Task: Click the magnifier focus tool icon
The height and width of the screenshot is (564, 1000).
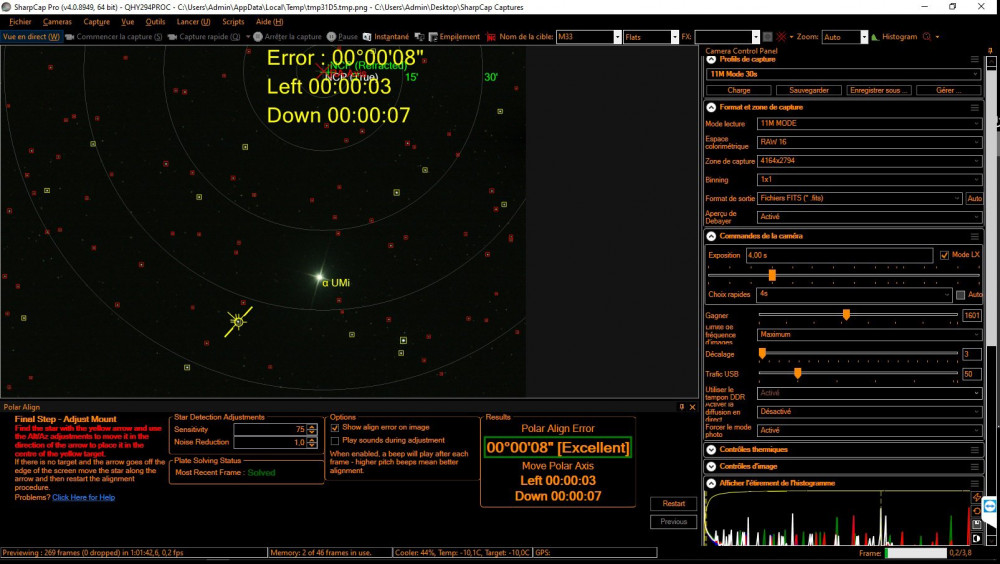Action: click(x=927, y=37)
